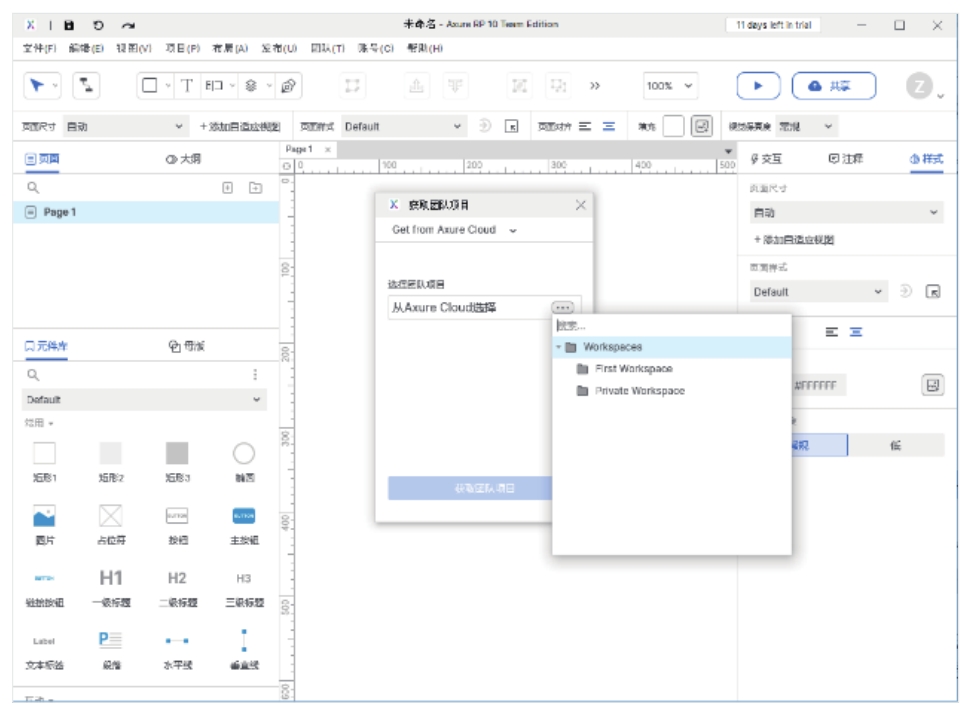
Task: Select the center page alignment option
Action: [x=608, y=127]
